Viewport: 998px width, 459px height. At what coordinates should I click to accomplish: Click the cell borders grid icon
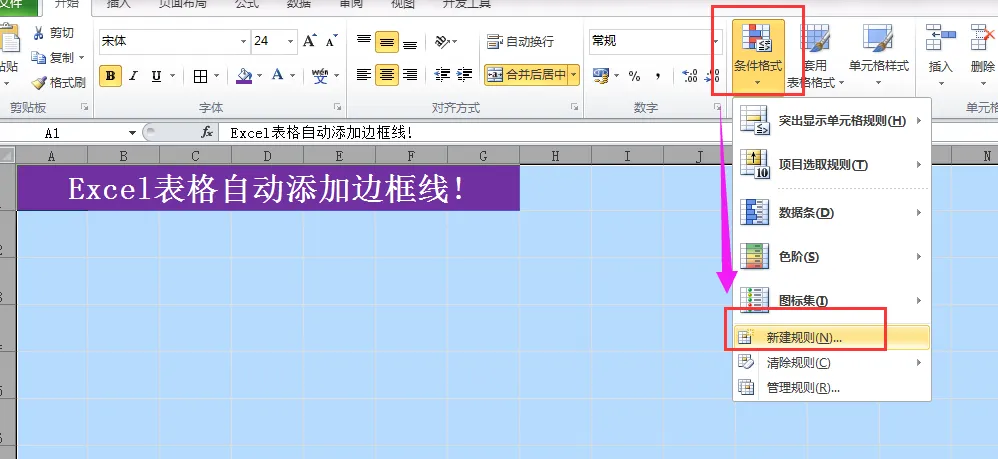click(x=200, y=76)
